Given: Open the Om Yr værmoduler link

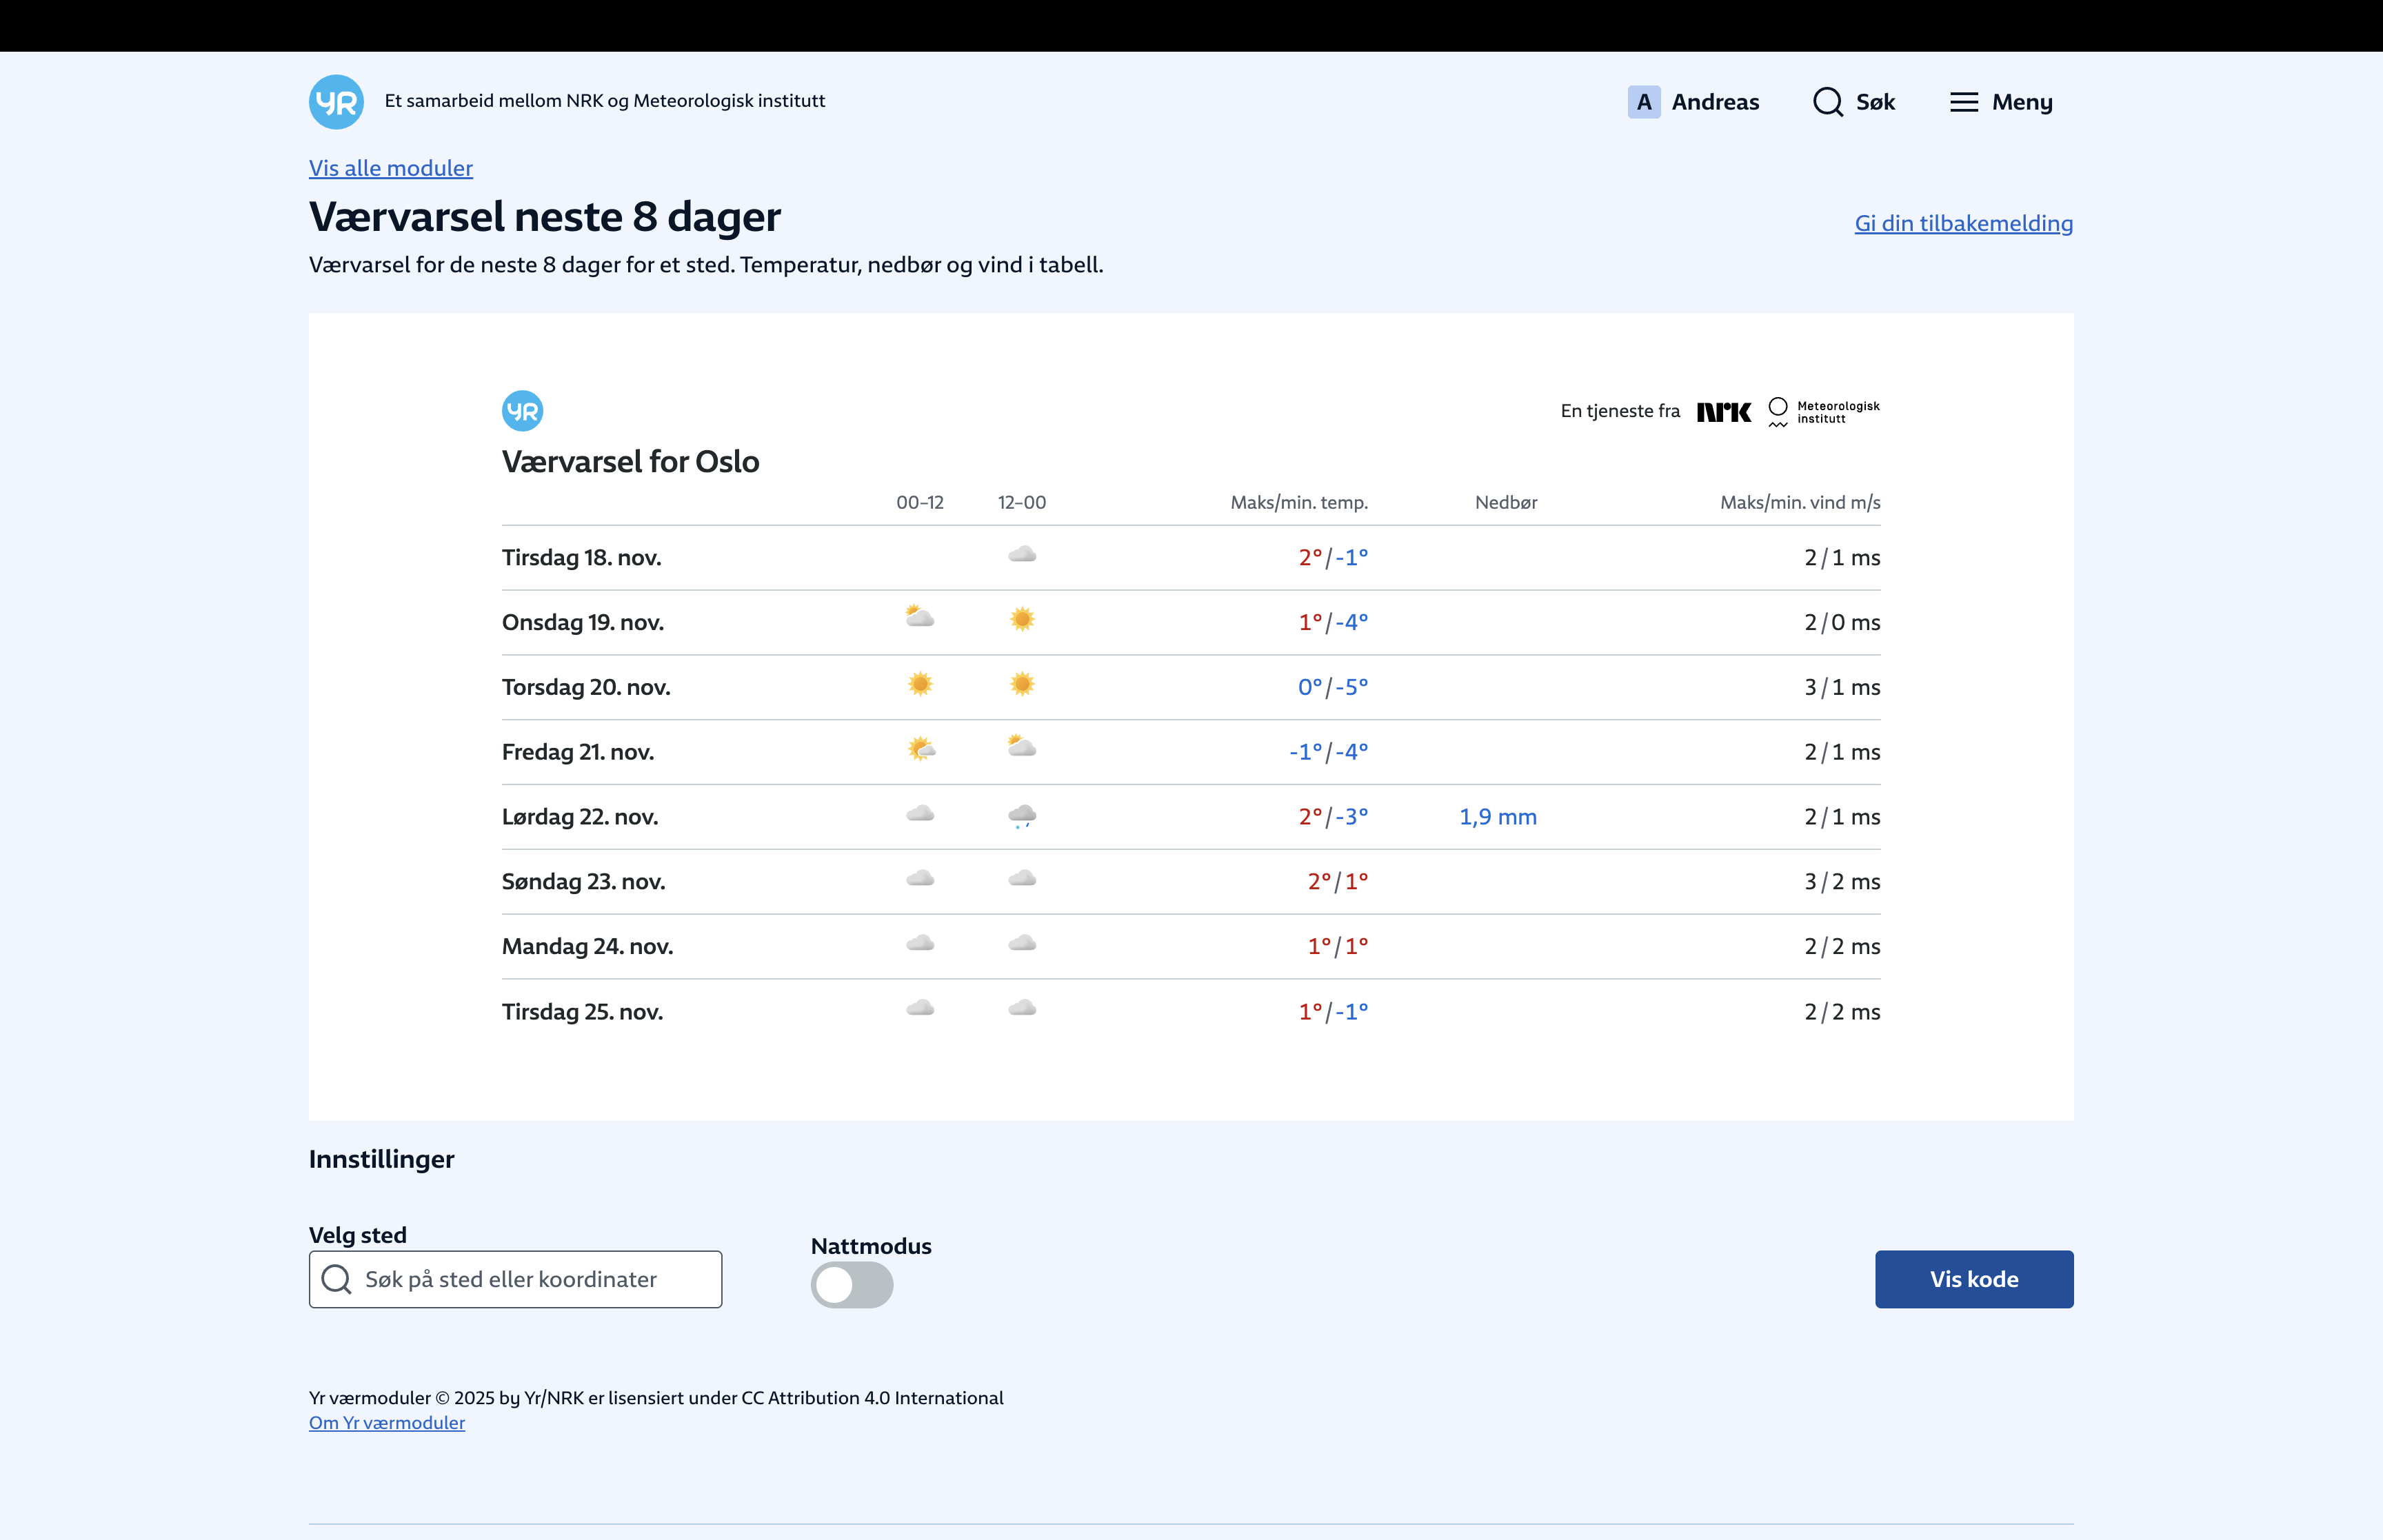Looking at the screenshot, I should (386, 1423).
